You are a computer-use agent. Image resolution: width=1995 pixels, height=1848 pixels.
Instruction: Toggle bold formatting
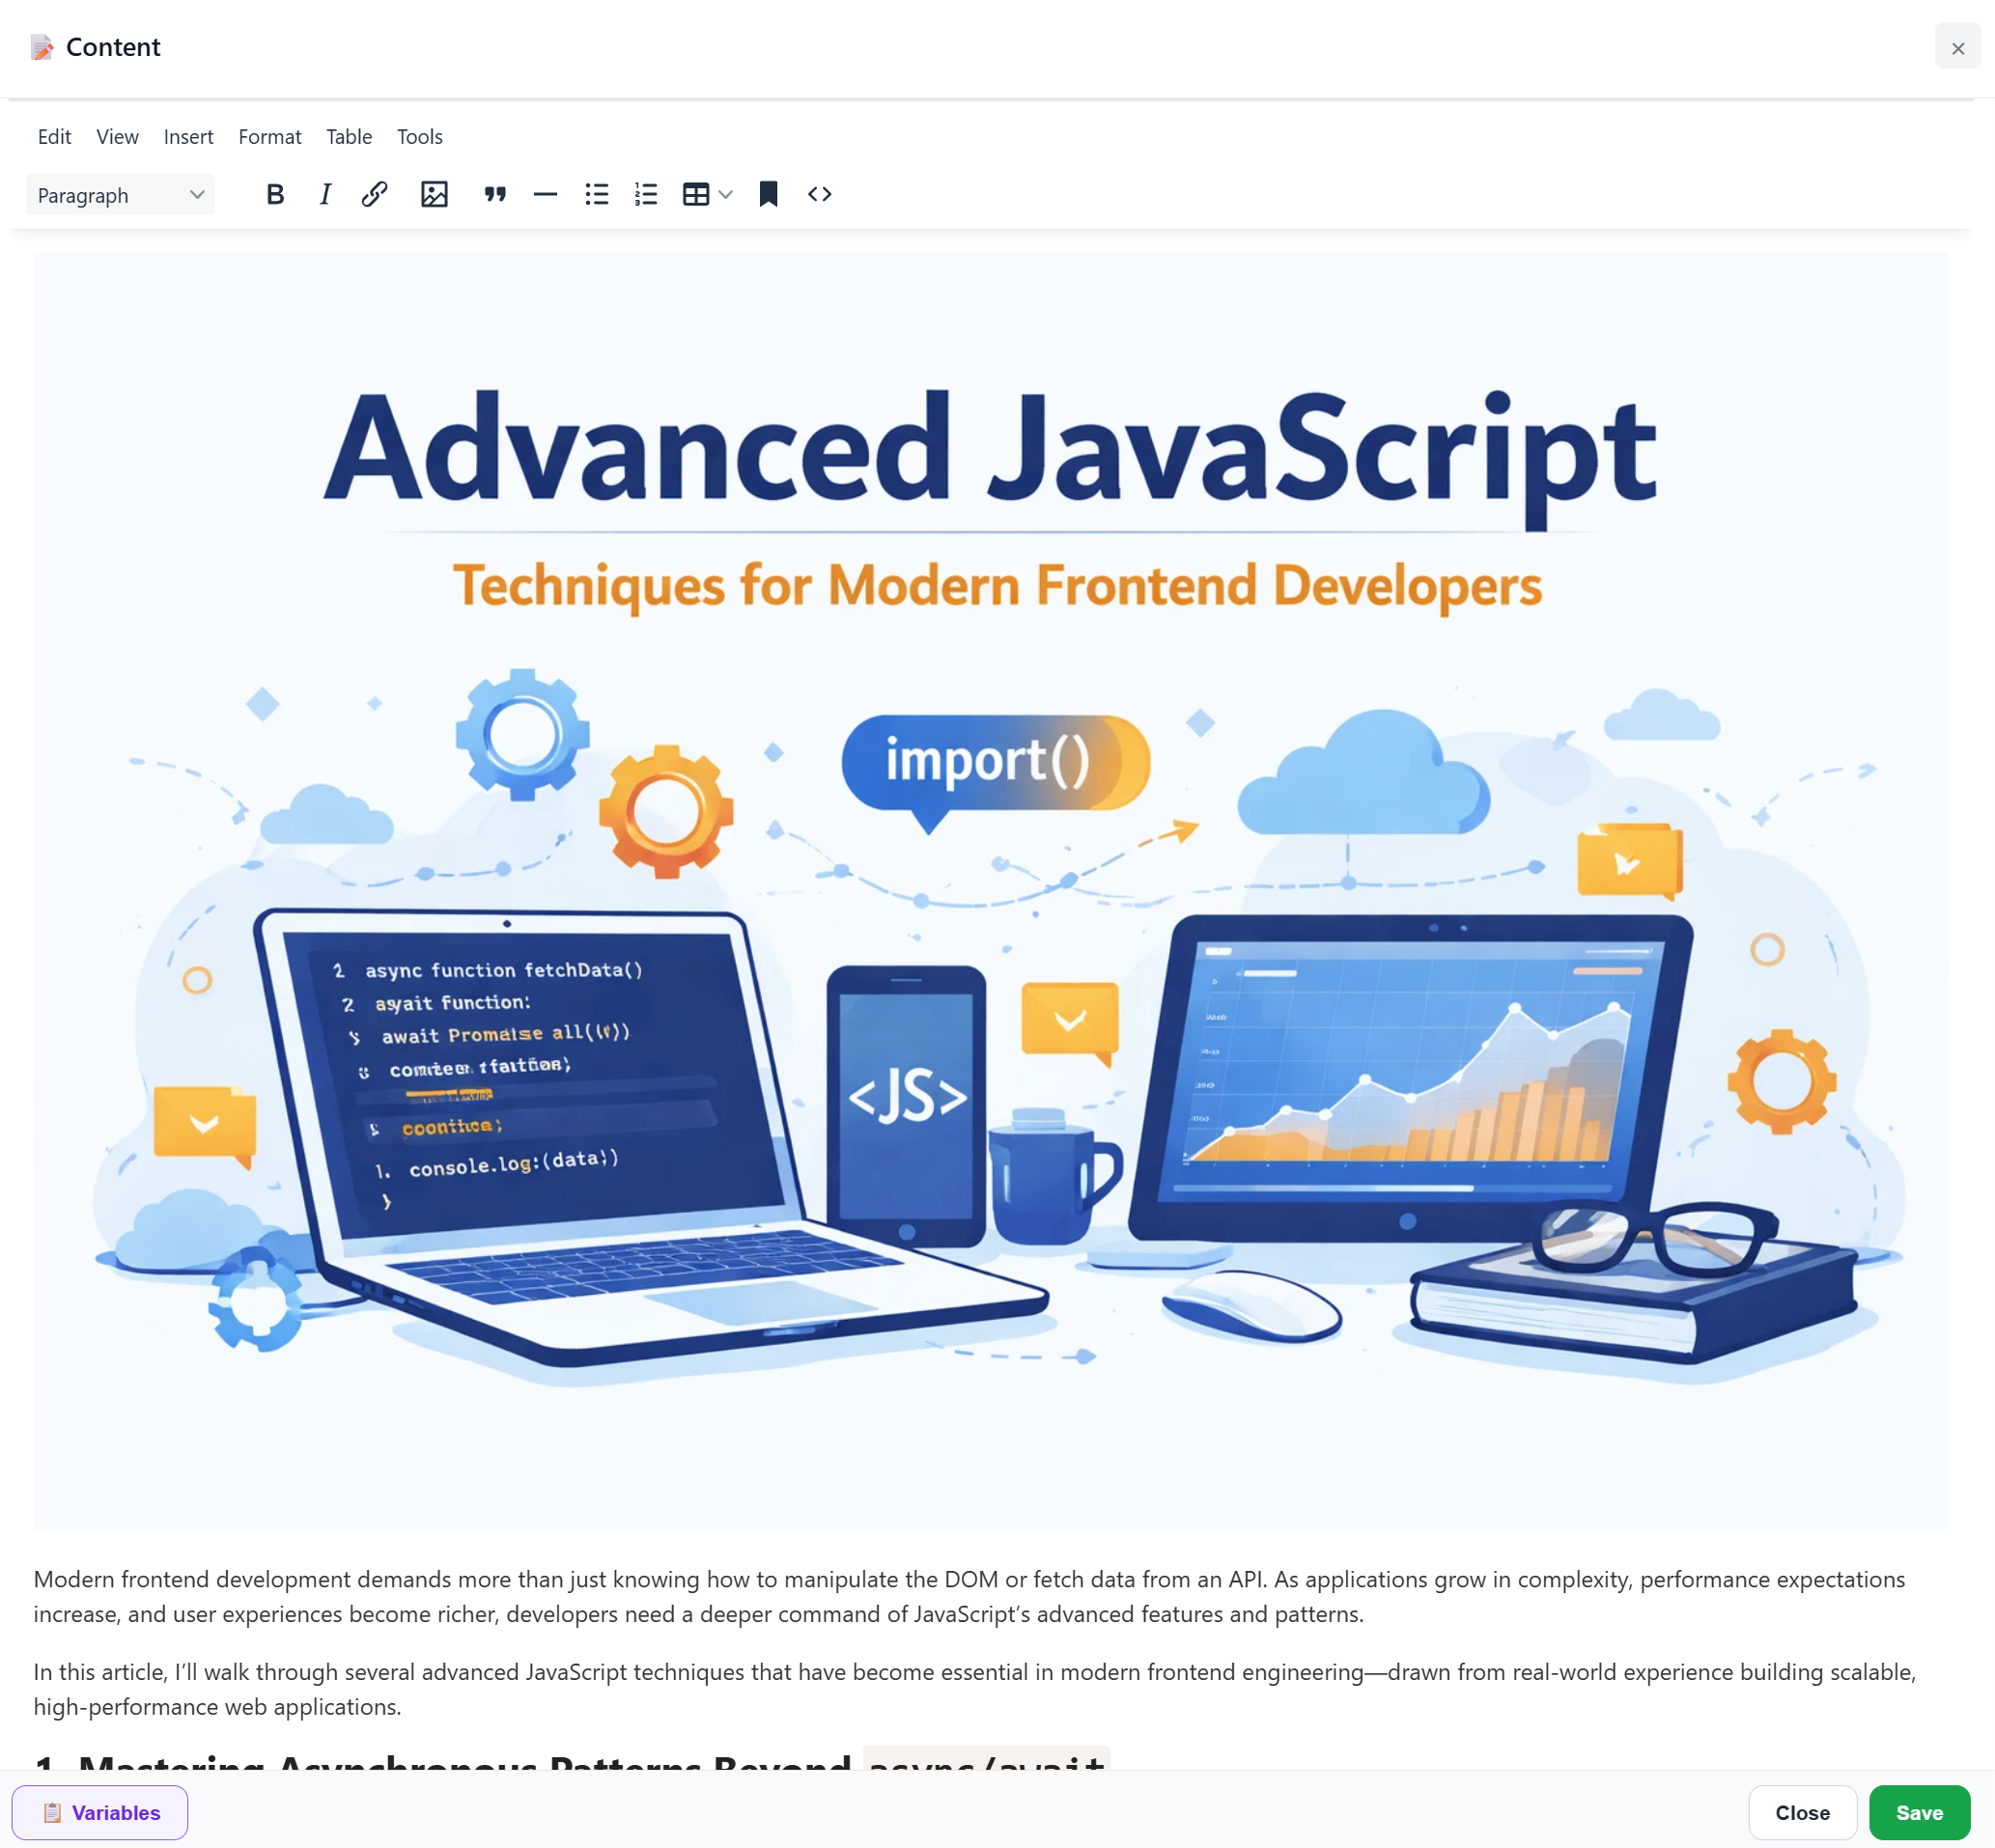pos(275,194)
